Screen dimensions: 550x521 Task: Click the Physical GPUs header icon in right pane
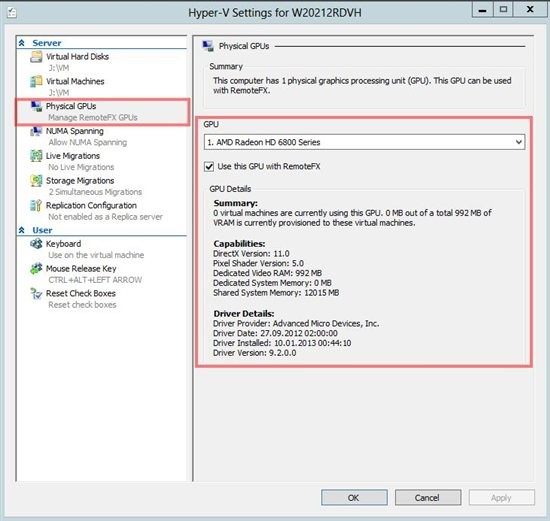coord(208,46)
